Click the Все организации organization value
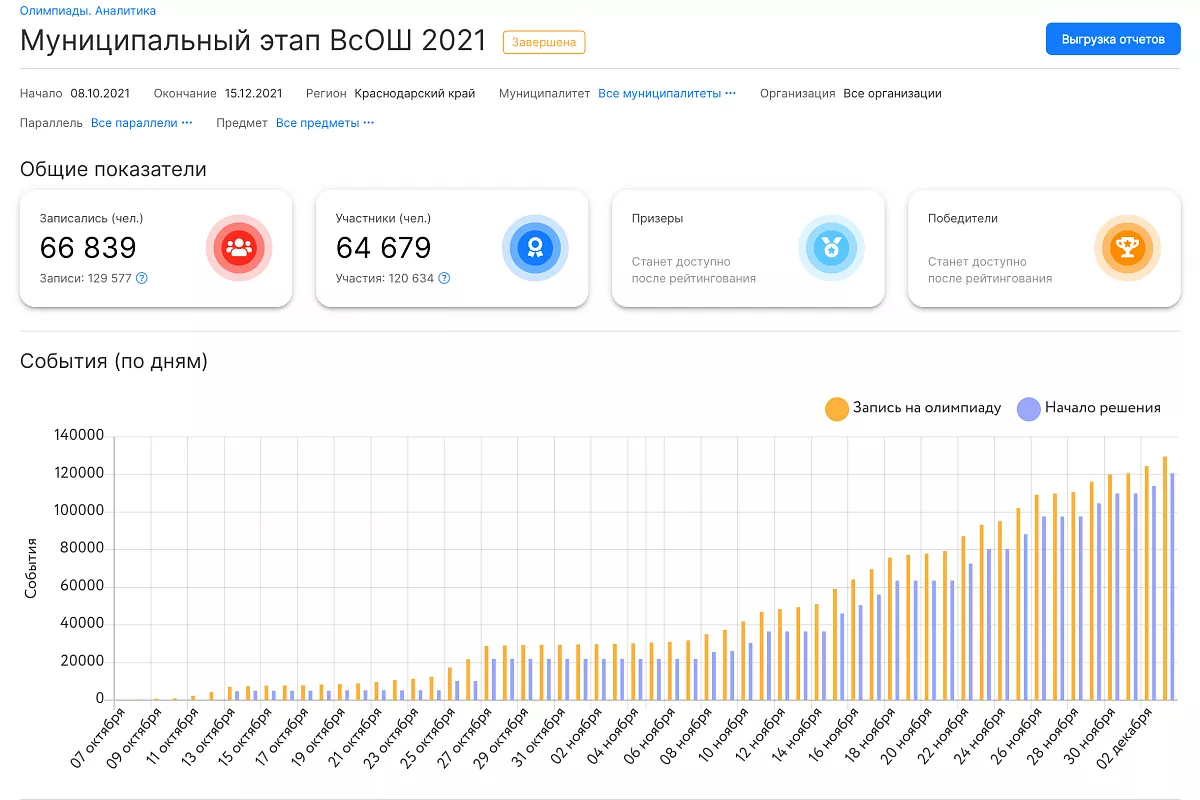The image size is (1200, 800). [892, 94]
